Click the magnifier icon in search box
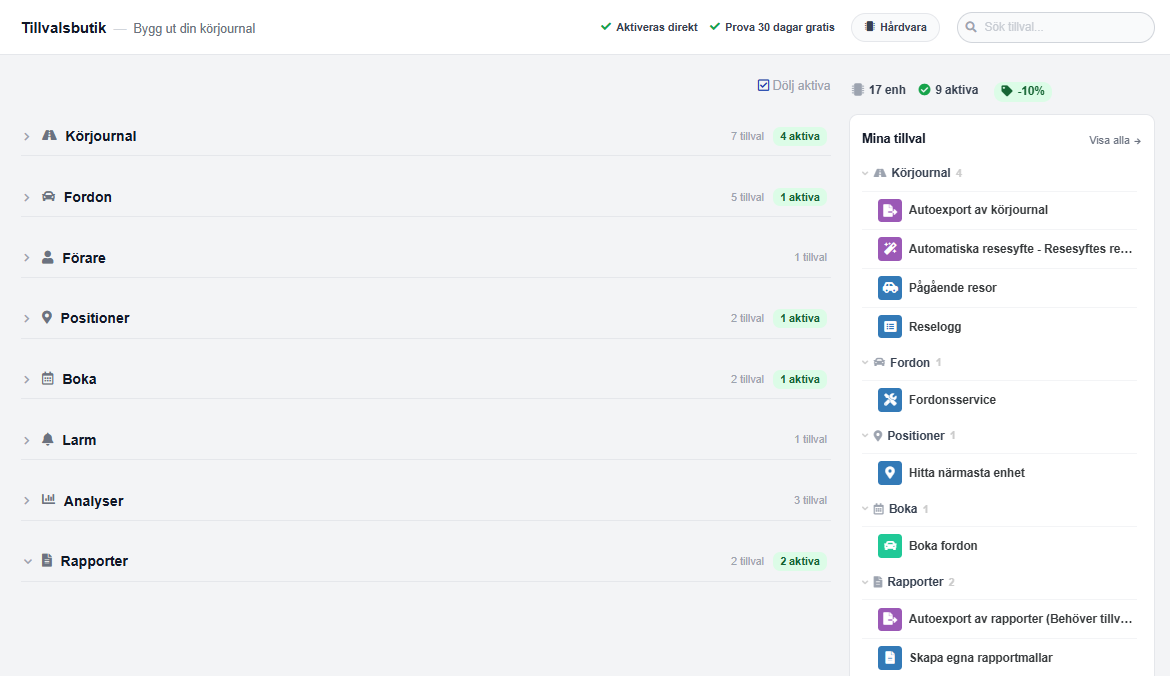1170x676 pixels. pyautogui.click(x=971, y=27)
